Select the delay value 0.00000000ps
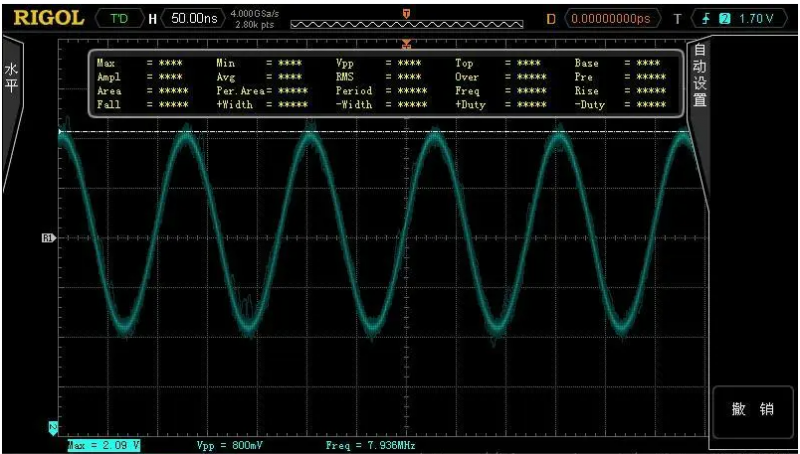800x454 pixels. [x=611, y=19]
